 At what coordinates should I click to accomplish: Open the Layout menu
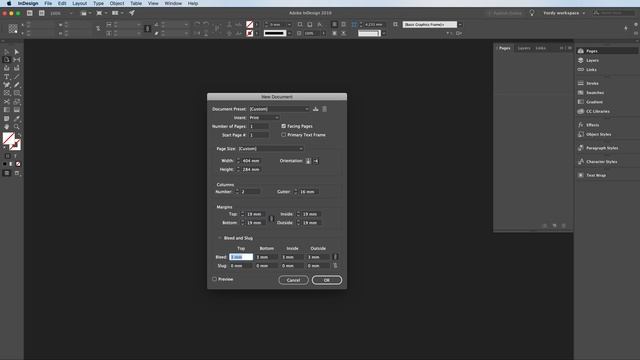click(80, 3)
